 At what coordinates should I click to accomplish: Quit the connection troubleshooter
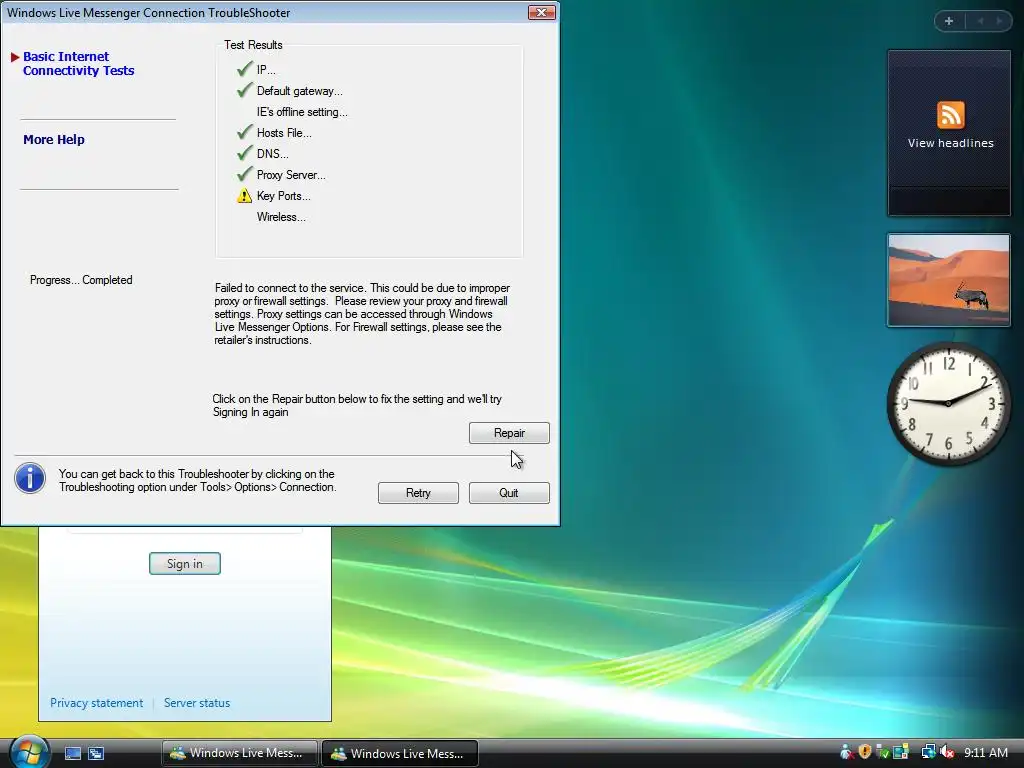(509, 493)
